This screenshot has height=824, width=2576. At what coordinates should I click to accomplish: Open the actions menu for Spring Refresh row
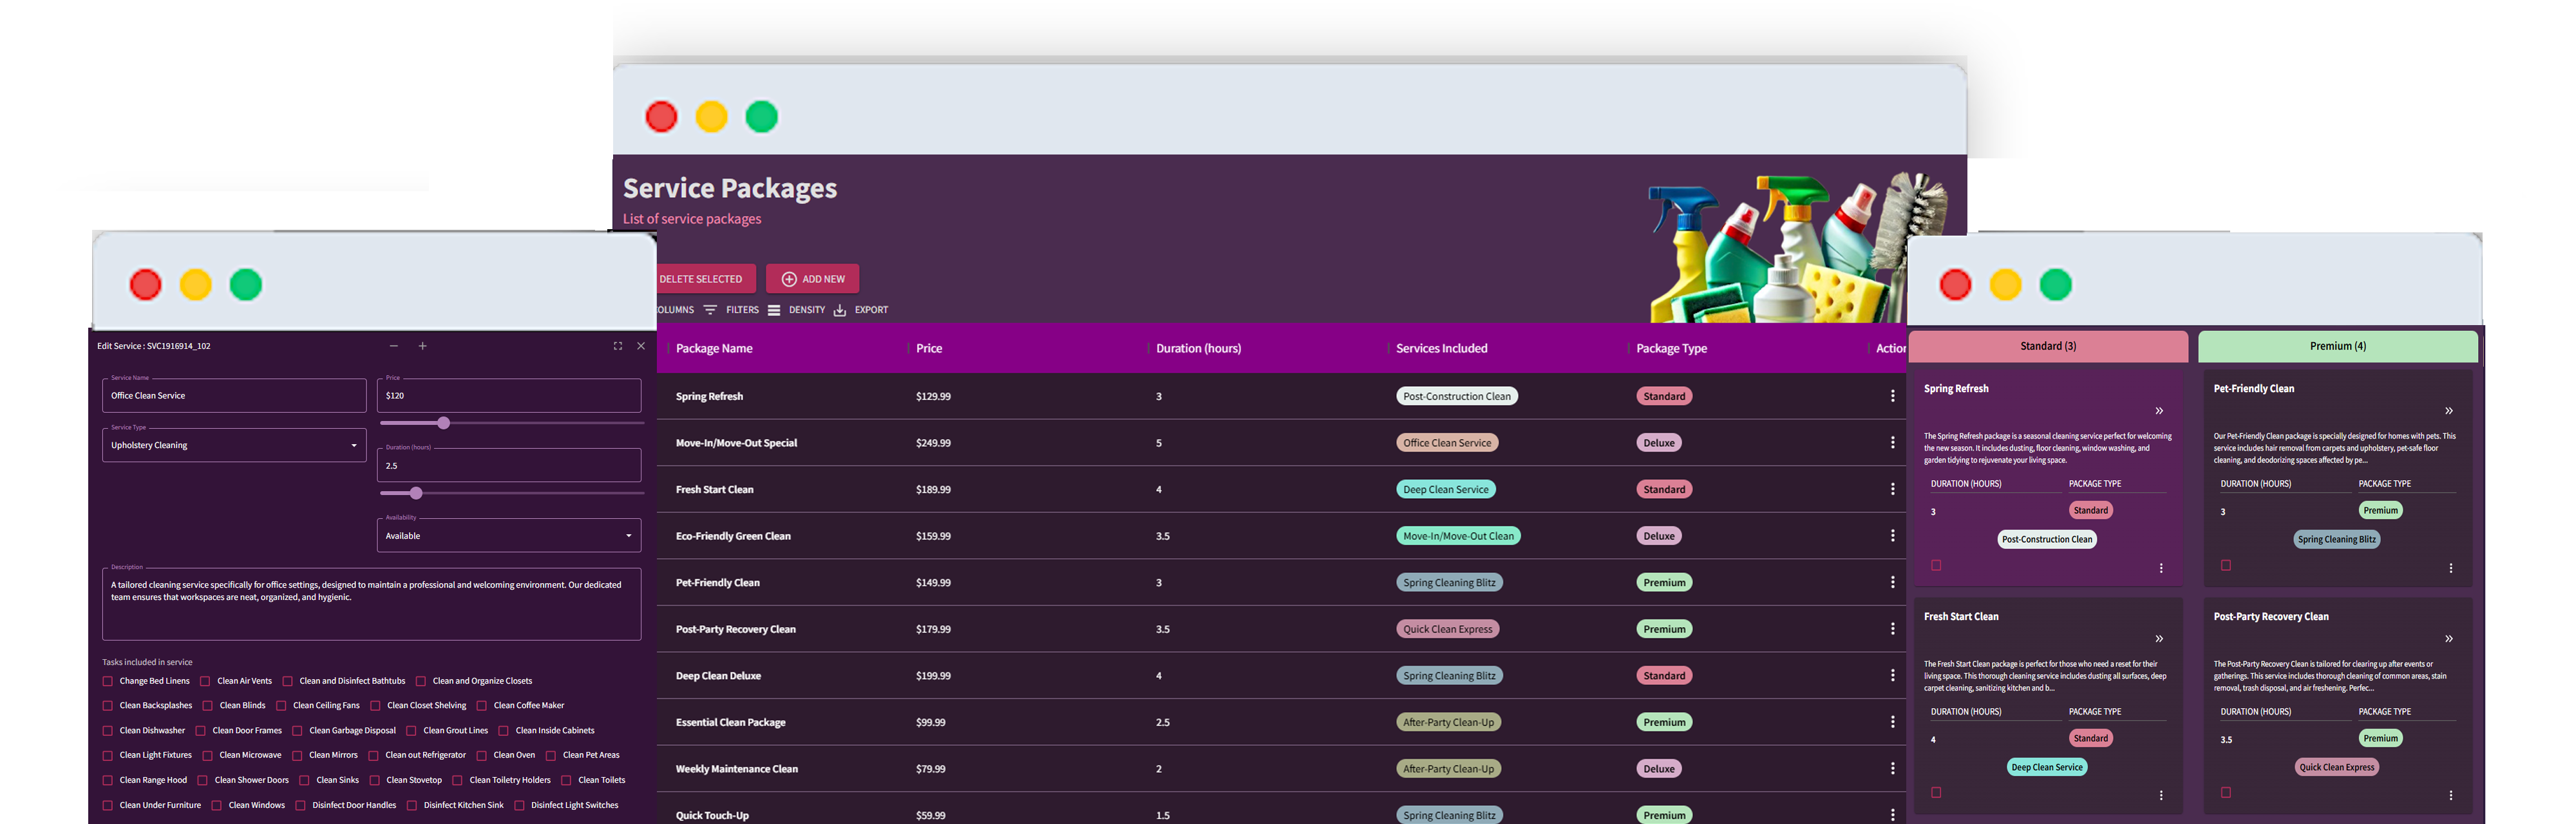point(1893,396)
